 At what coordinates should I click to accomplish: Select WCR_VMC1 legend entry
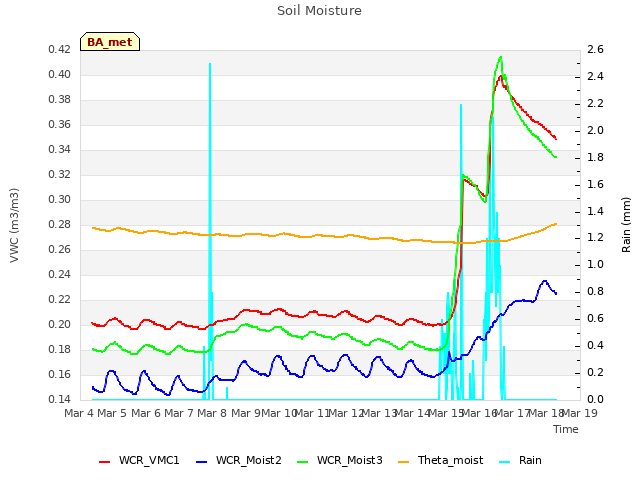(x=139, y=460)
